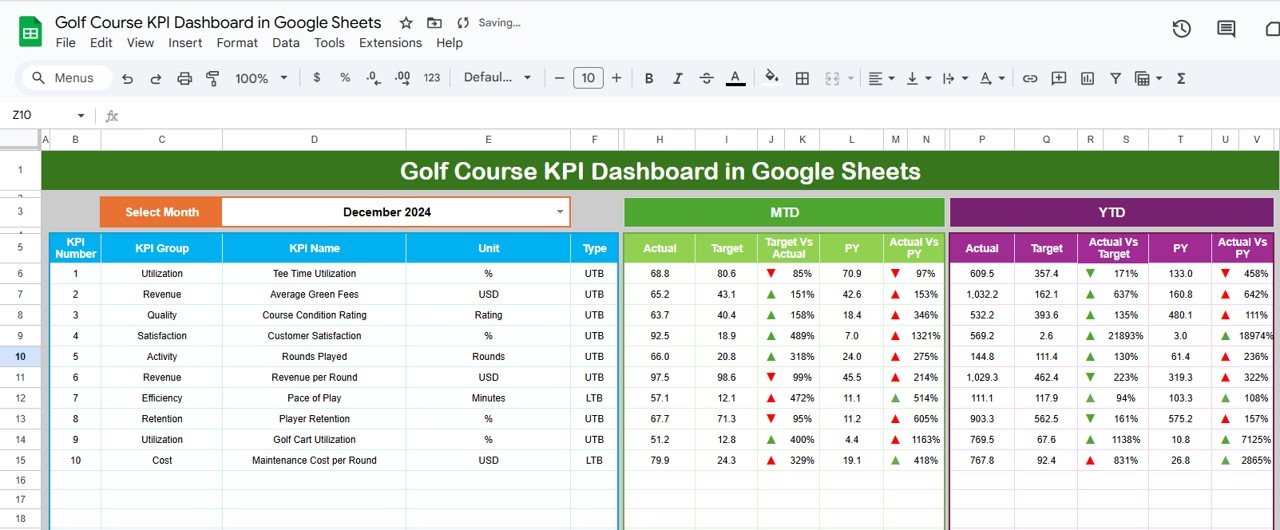Click the plus to increase font size
This screenshot has width=1280, height=530.
coord(616,78)
